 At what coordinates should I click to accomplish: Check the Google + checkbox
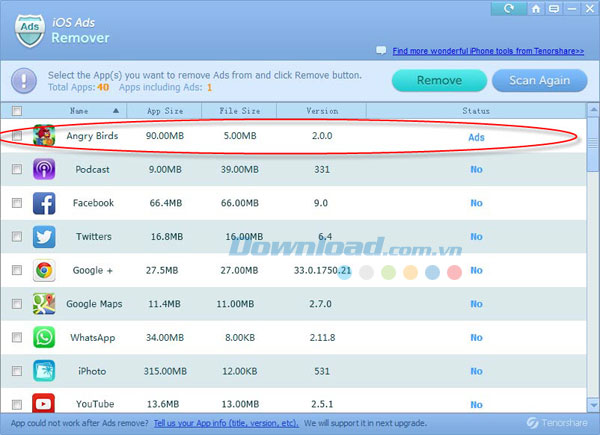tap(17, 270)
